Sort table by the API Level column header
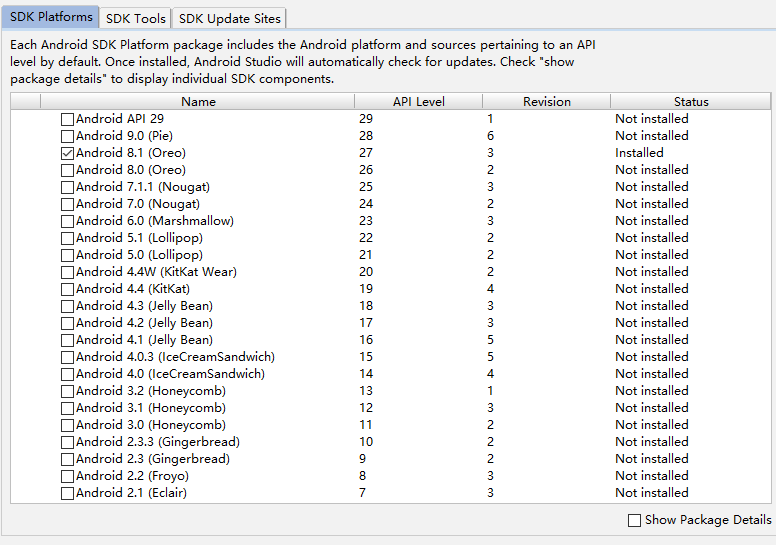This screenshot has height=545, width=776. [x=419, y=101]
